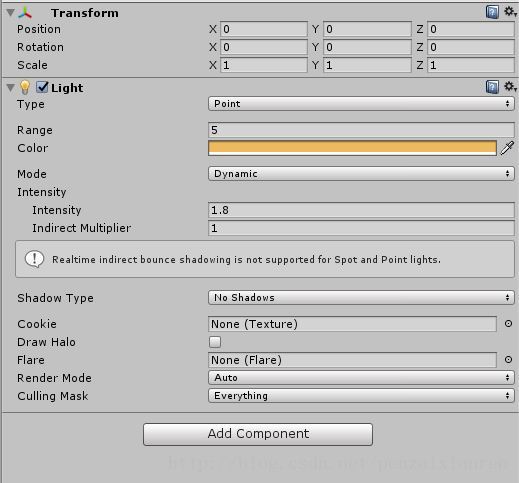Open Flare object picker circle

click(x=508, y=360)
